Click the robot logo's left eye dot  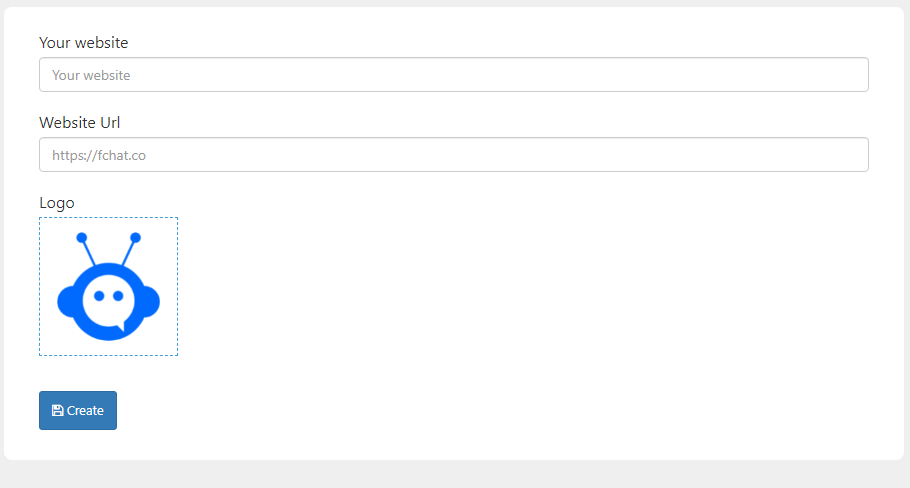[x=99, y=296]
